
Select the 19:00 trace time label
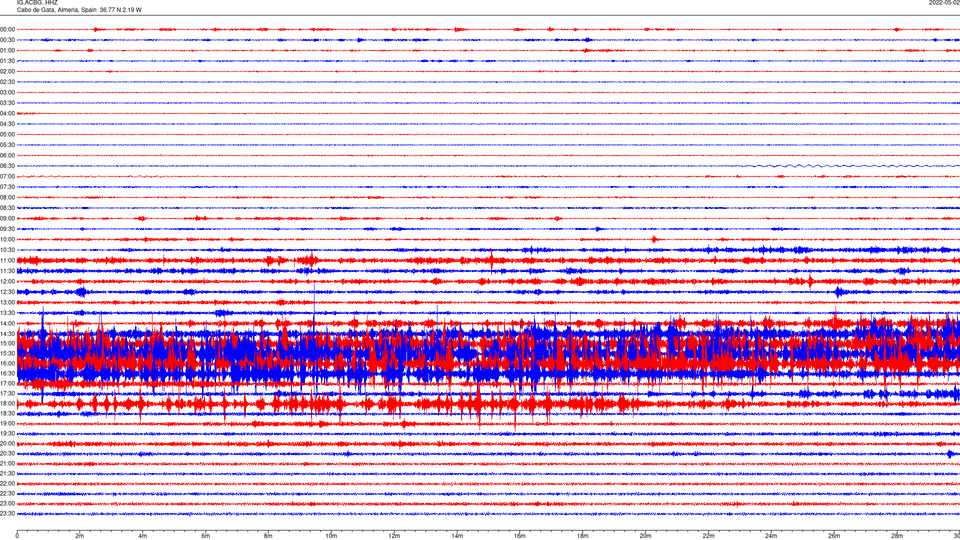(7, 424)
